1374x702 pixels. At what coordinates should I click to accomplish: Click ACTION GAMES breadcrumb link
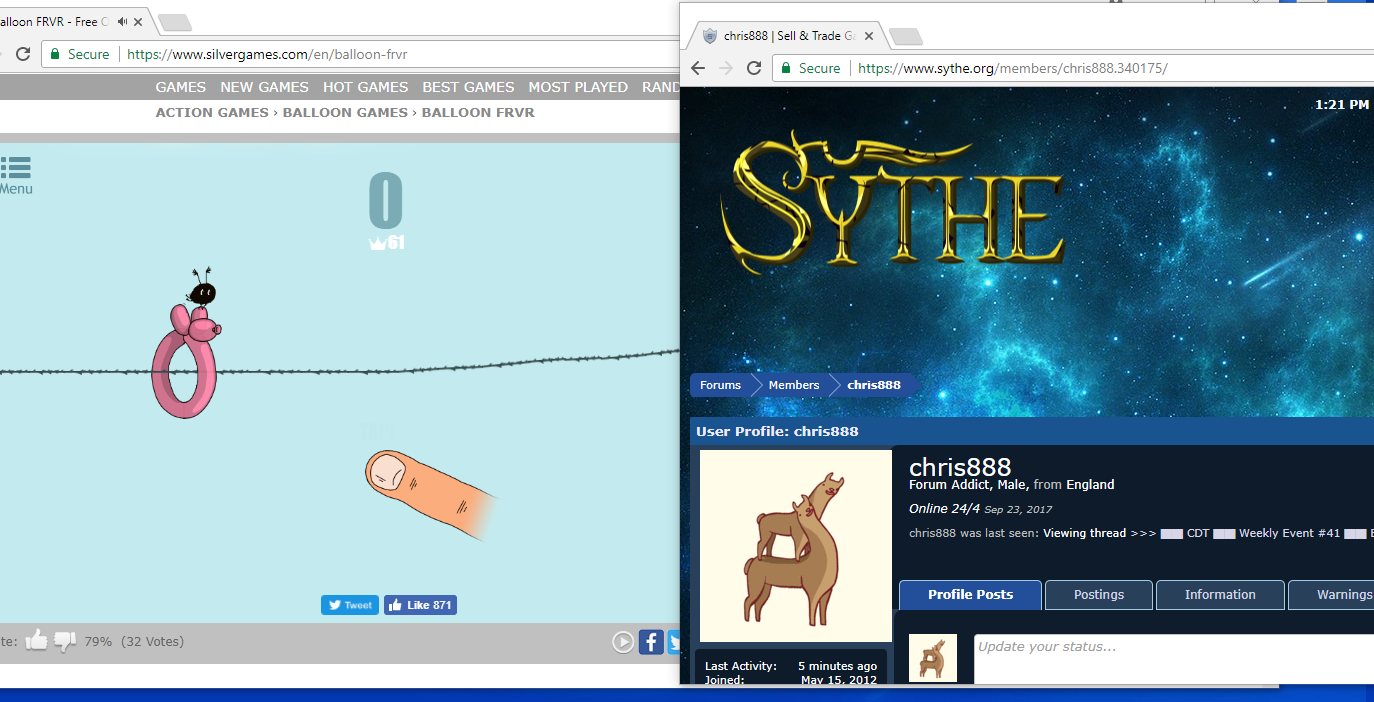coord(212,113)
